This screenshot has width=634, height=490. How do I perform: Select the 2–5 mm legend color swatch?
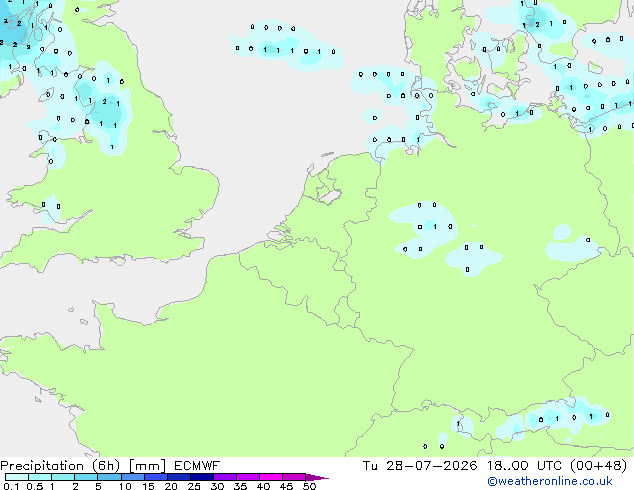point(86,477)
